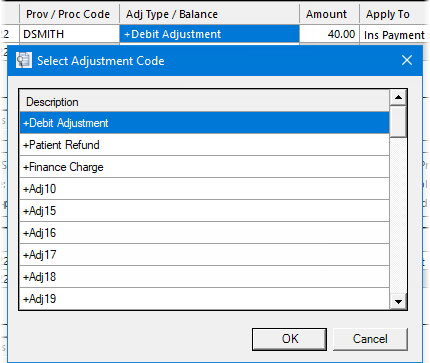
Task: Click the scrollbar up arrow
Action: (398, 98)
